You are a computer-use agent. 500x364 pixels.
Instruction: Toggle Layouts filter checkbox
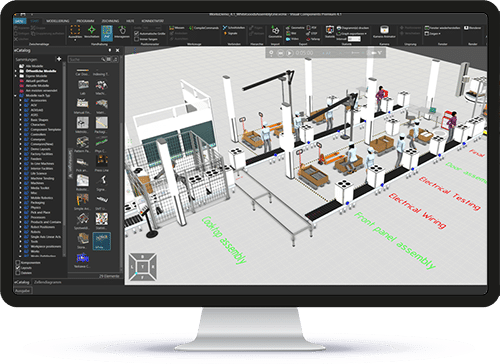[18, 268]
